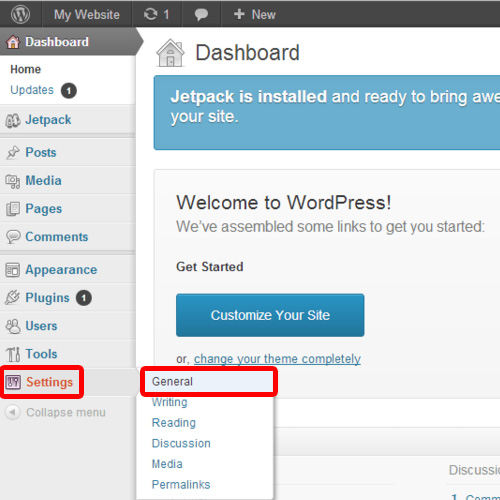Click the WordPress logo icon in admin bar
Image resolution: width=500 pixels, height=500 pixels.
click(x=20, y=14)
